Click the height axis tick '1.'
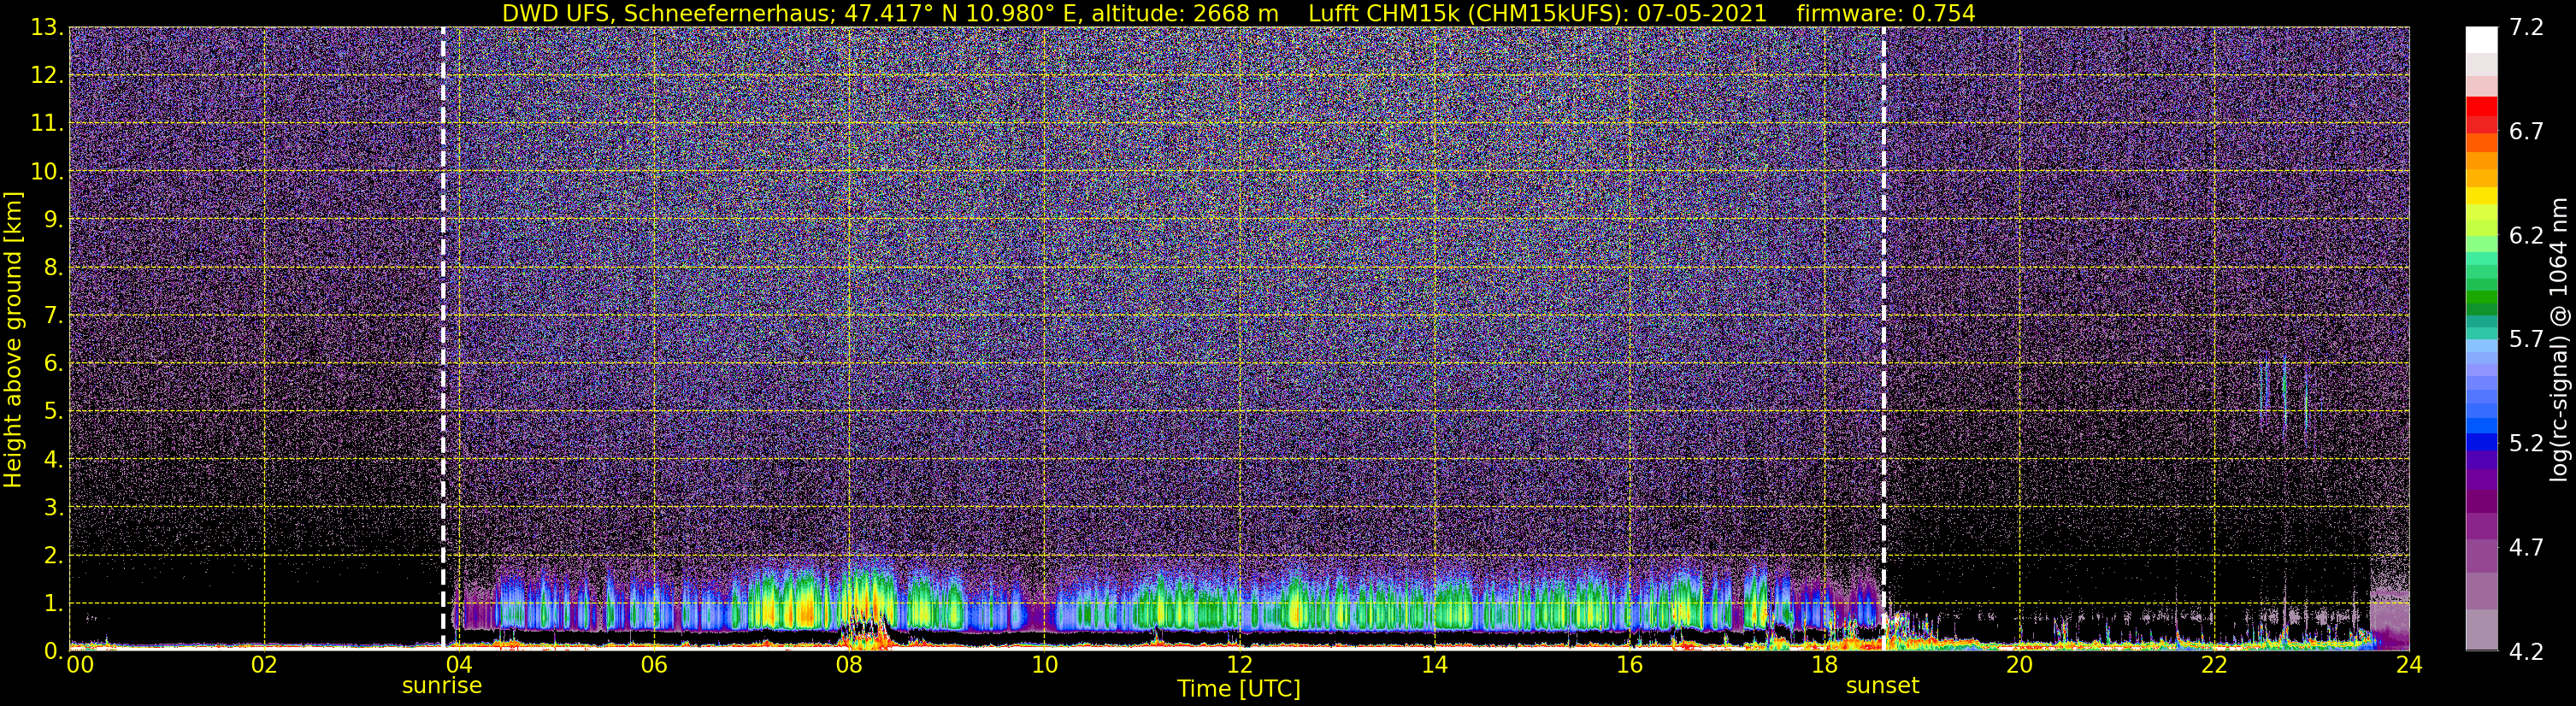2576x706 pixels. [54, 603]
